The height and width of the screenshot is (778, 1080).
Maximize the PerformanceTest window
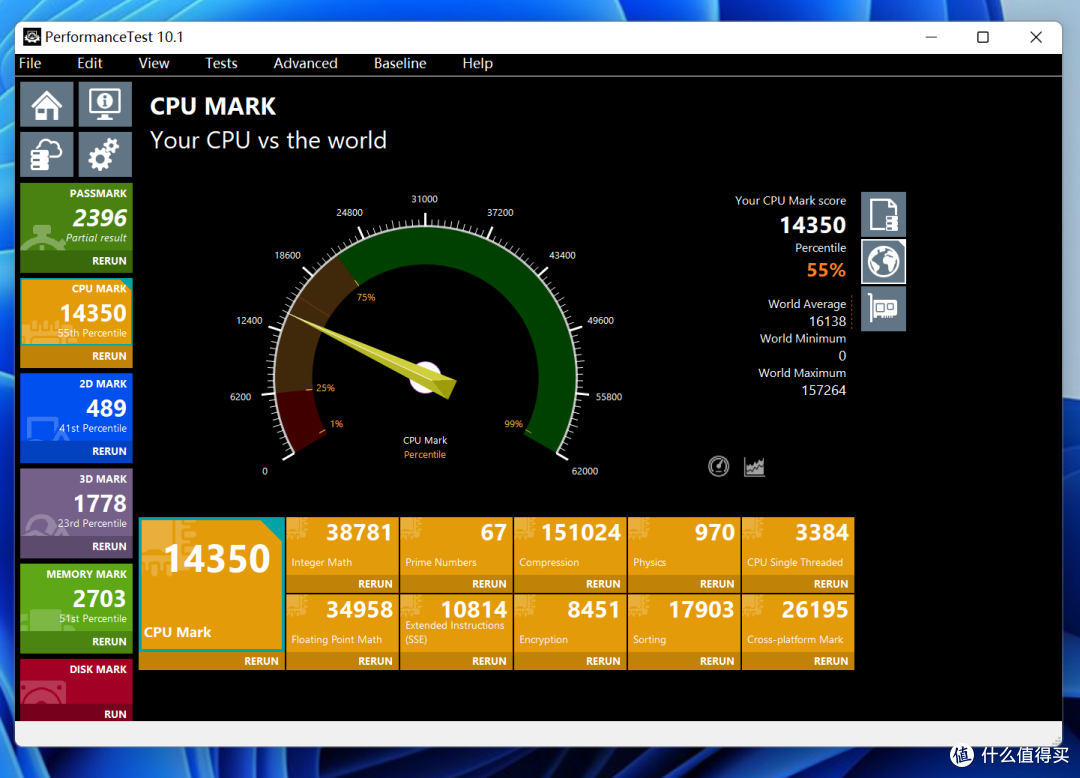[x=983, y=37]
